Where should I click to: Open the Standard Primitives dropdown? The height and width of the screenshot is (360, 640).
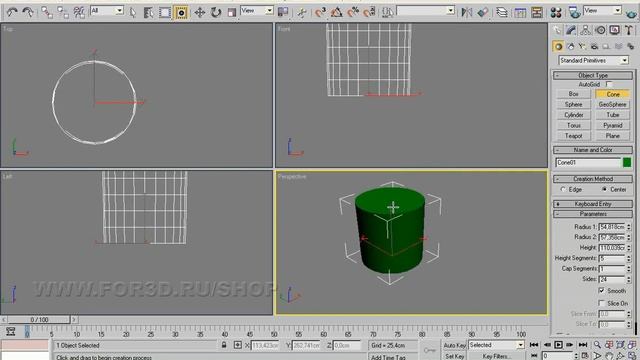(x=593, y=60)
